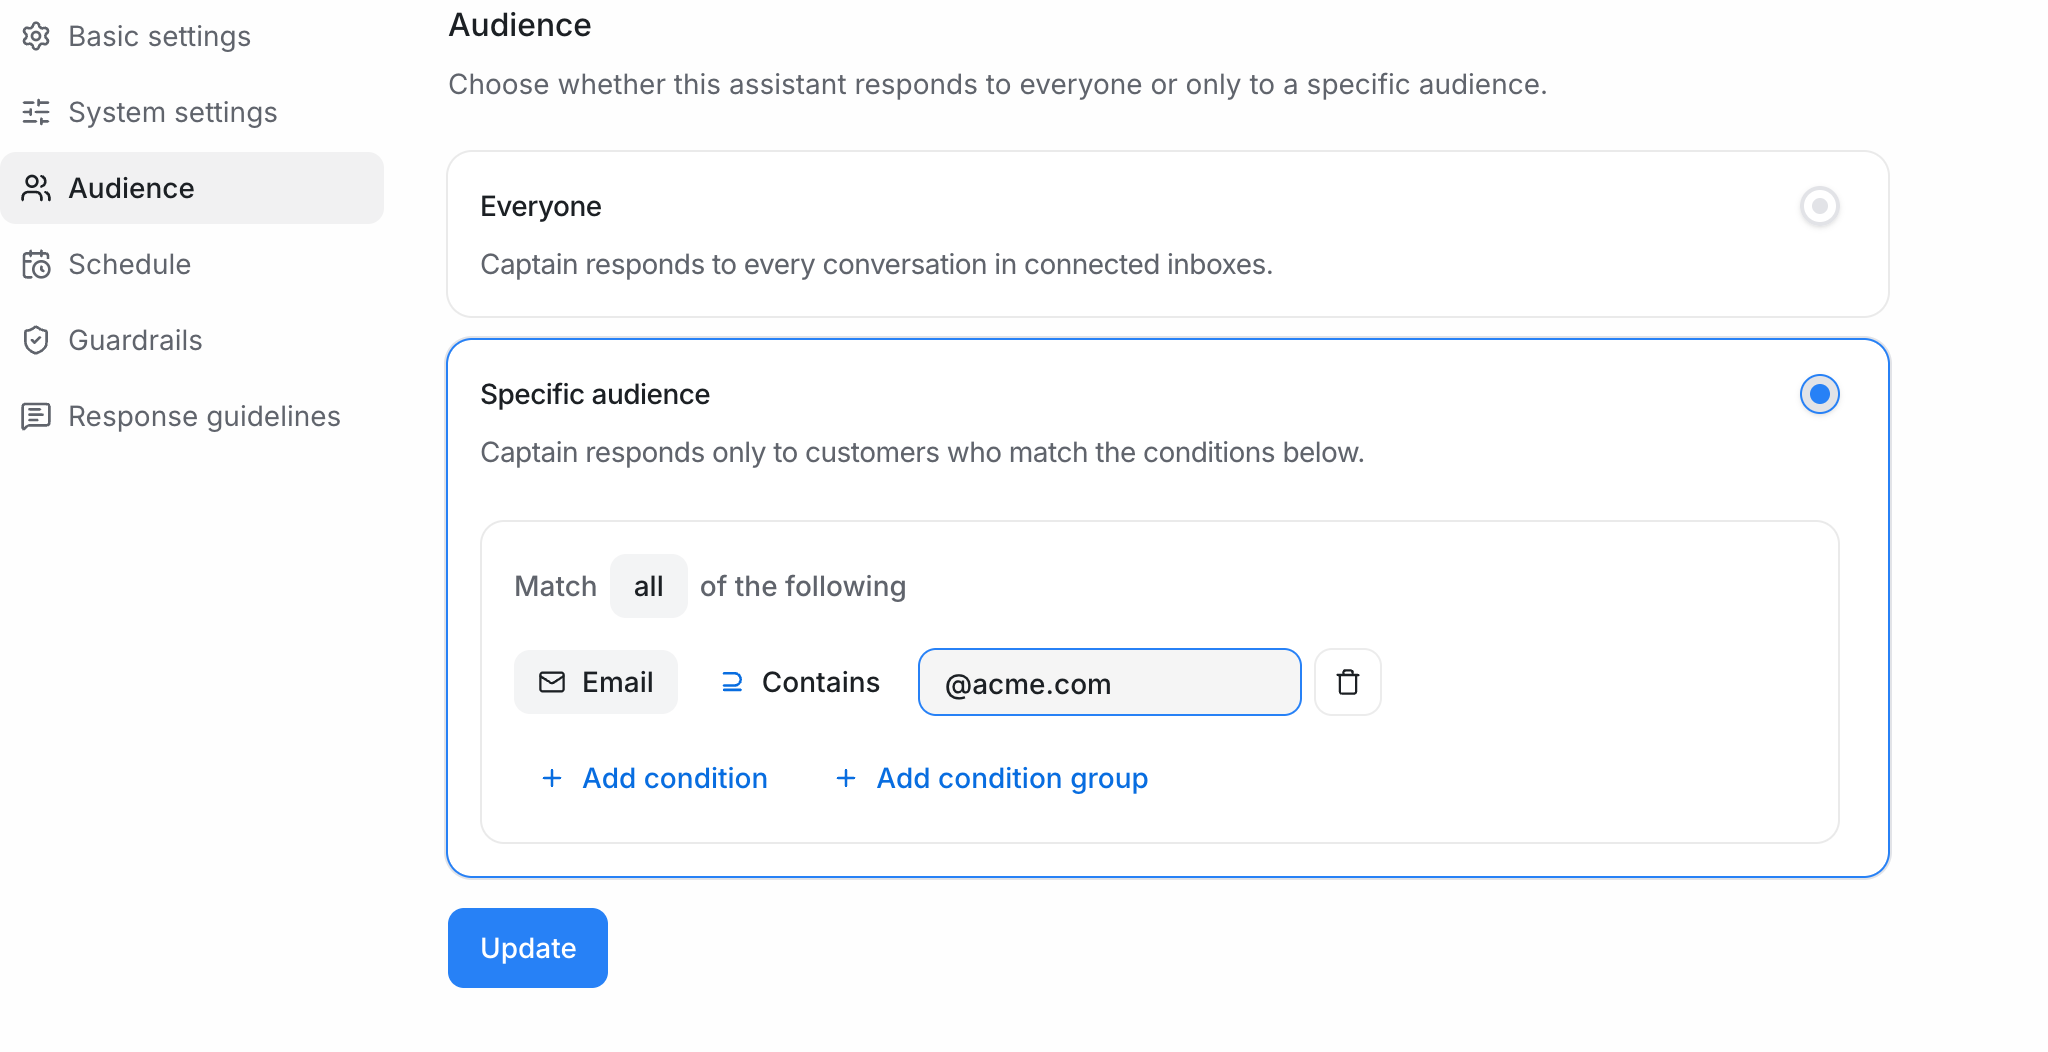Viewport: 2048px width, 1052px height.
Task: Click the Response guidelines message icon
Action: pyautogui.click(x=36, y=416)
